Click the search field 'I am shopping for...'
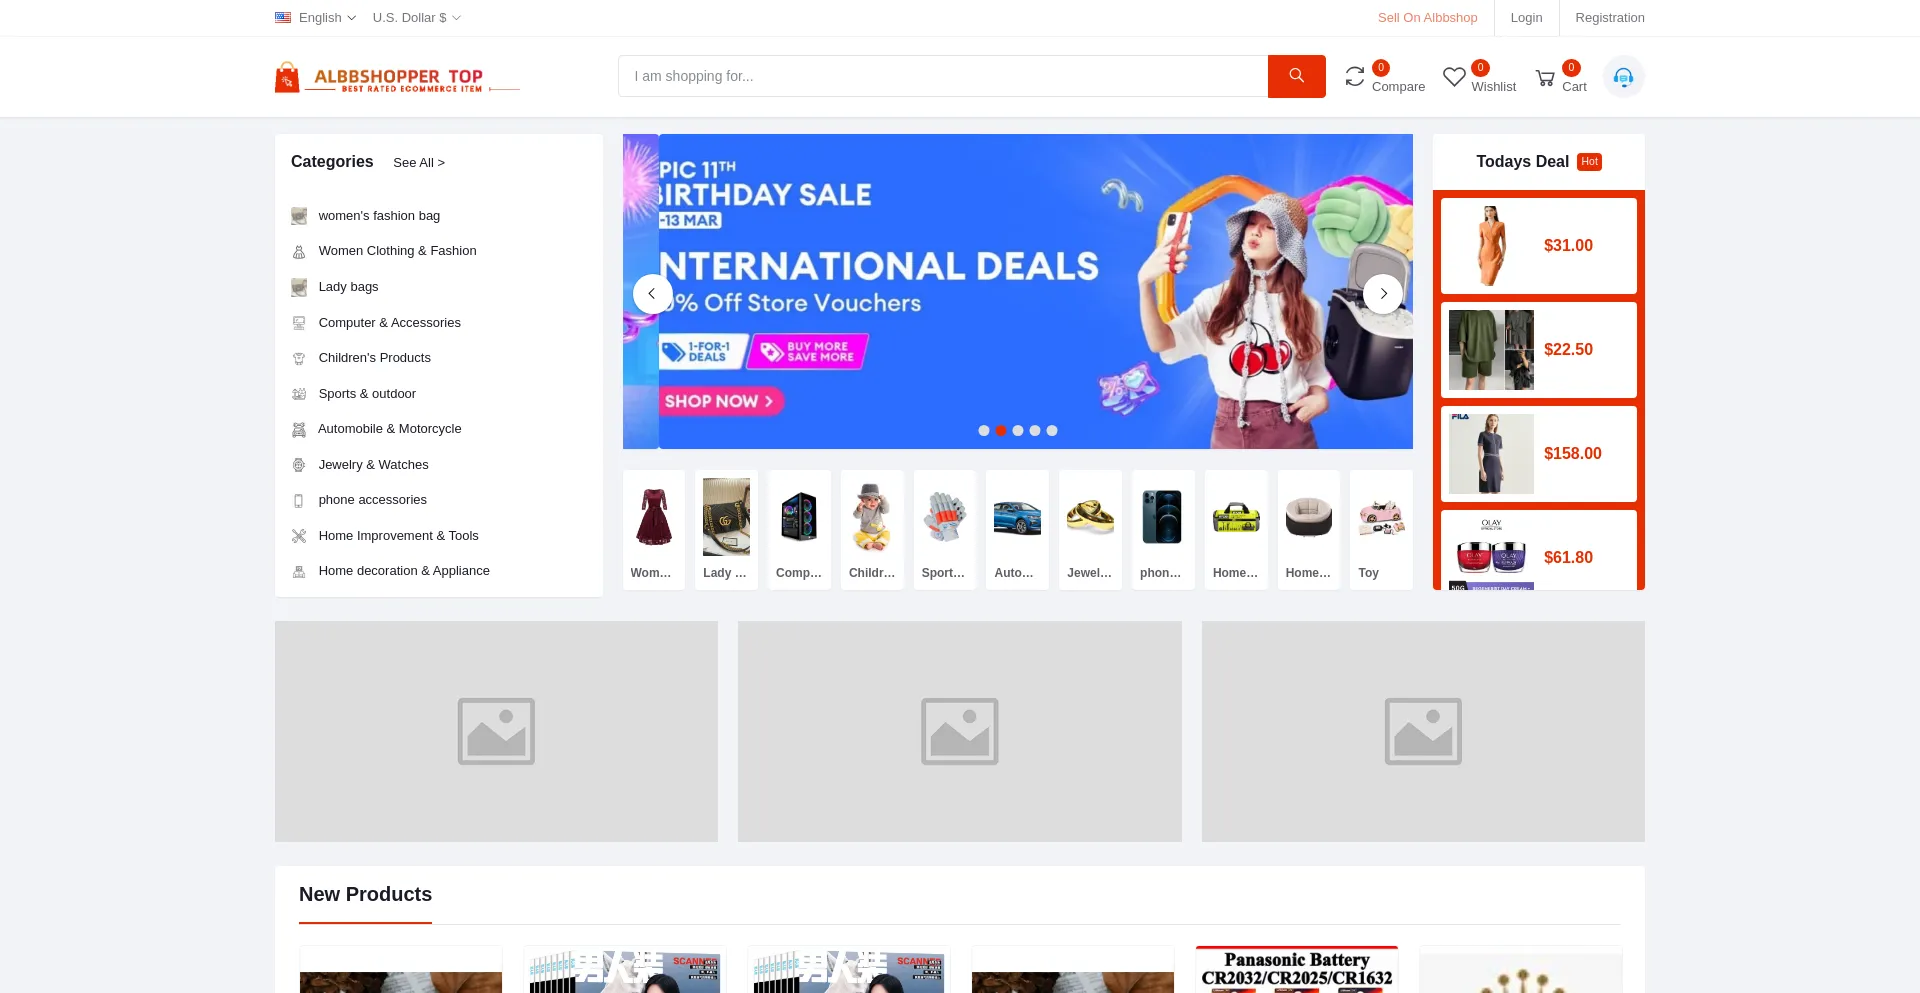 [x=943, y=76]
